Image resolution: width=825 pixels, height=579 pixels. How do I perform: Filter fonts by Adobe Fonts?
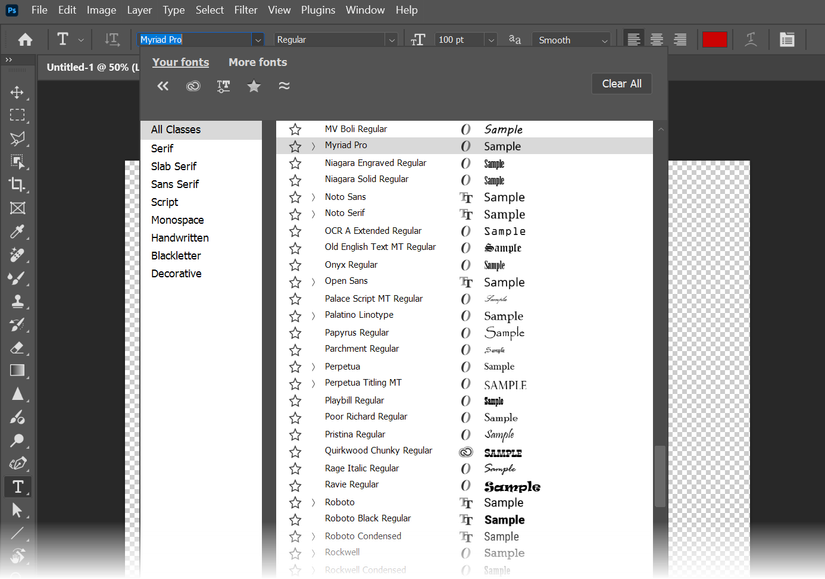pos(193,86)
